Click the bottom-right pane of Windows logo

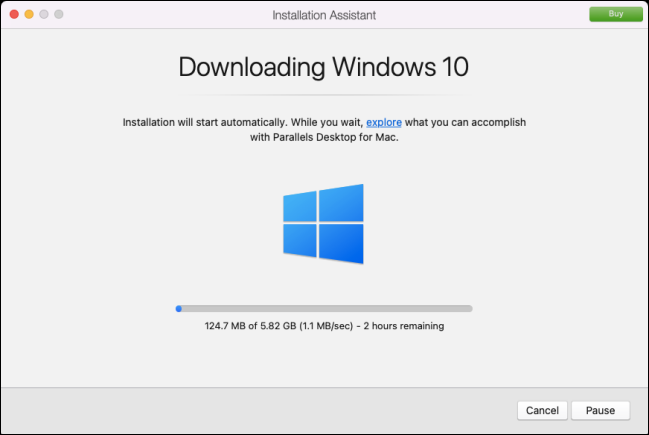(x=342, y=243)
